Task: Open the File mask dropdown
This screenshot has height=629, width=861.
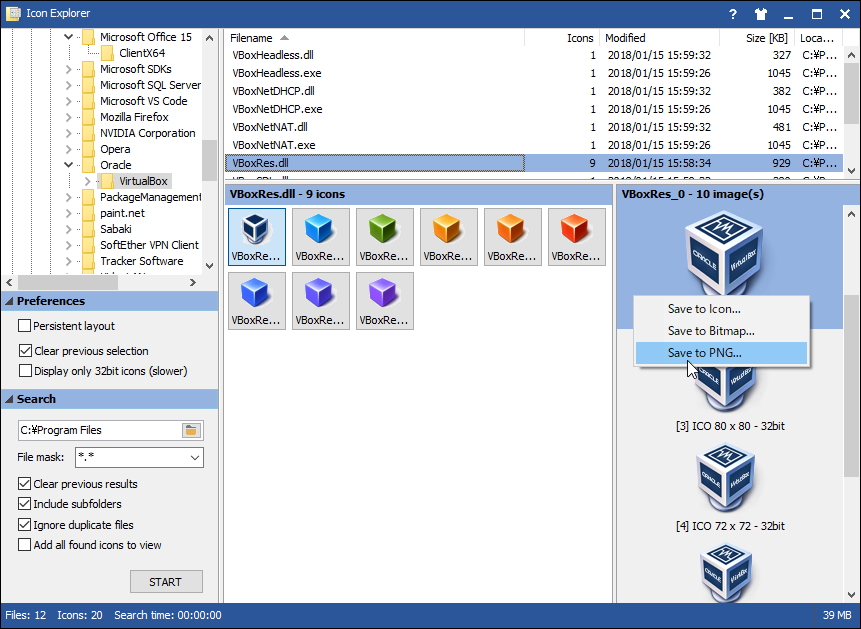Action: pos(194,458)
